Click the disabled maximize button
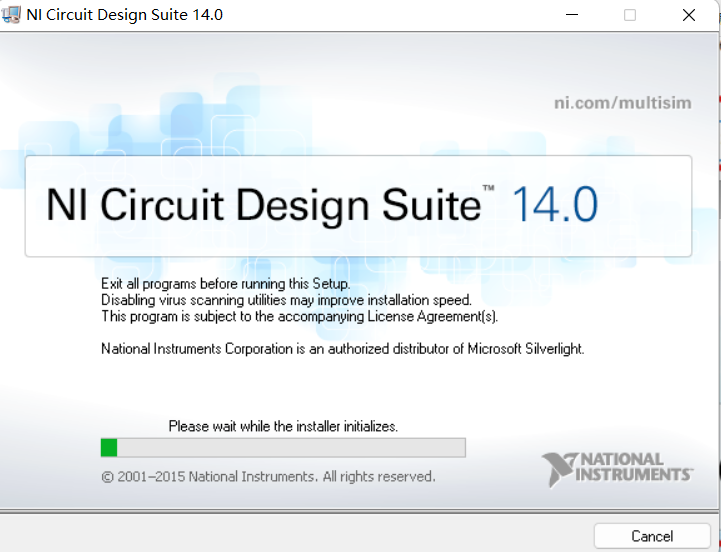721x552 pixels. [x=630, y=15]
